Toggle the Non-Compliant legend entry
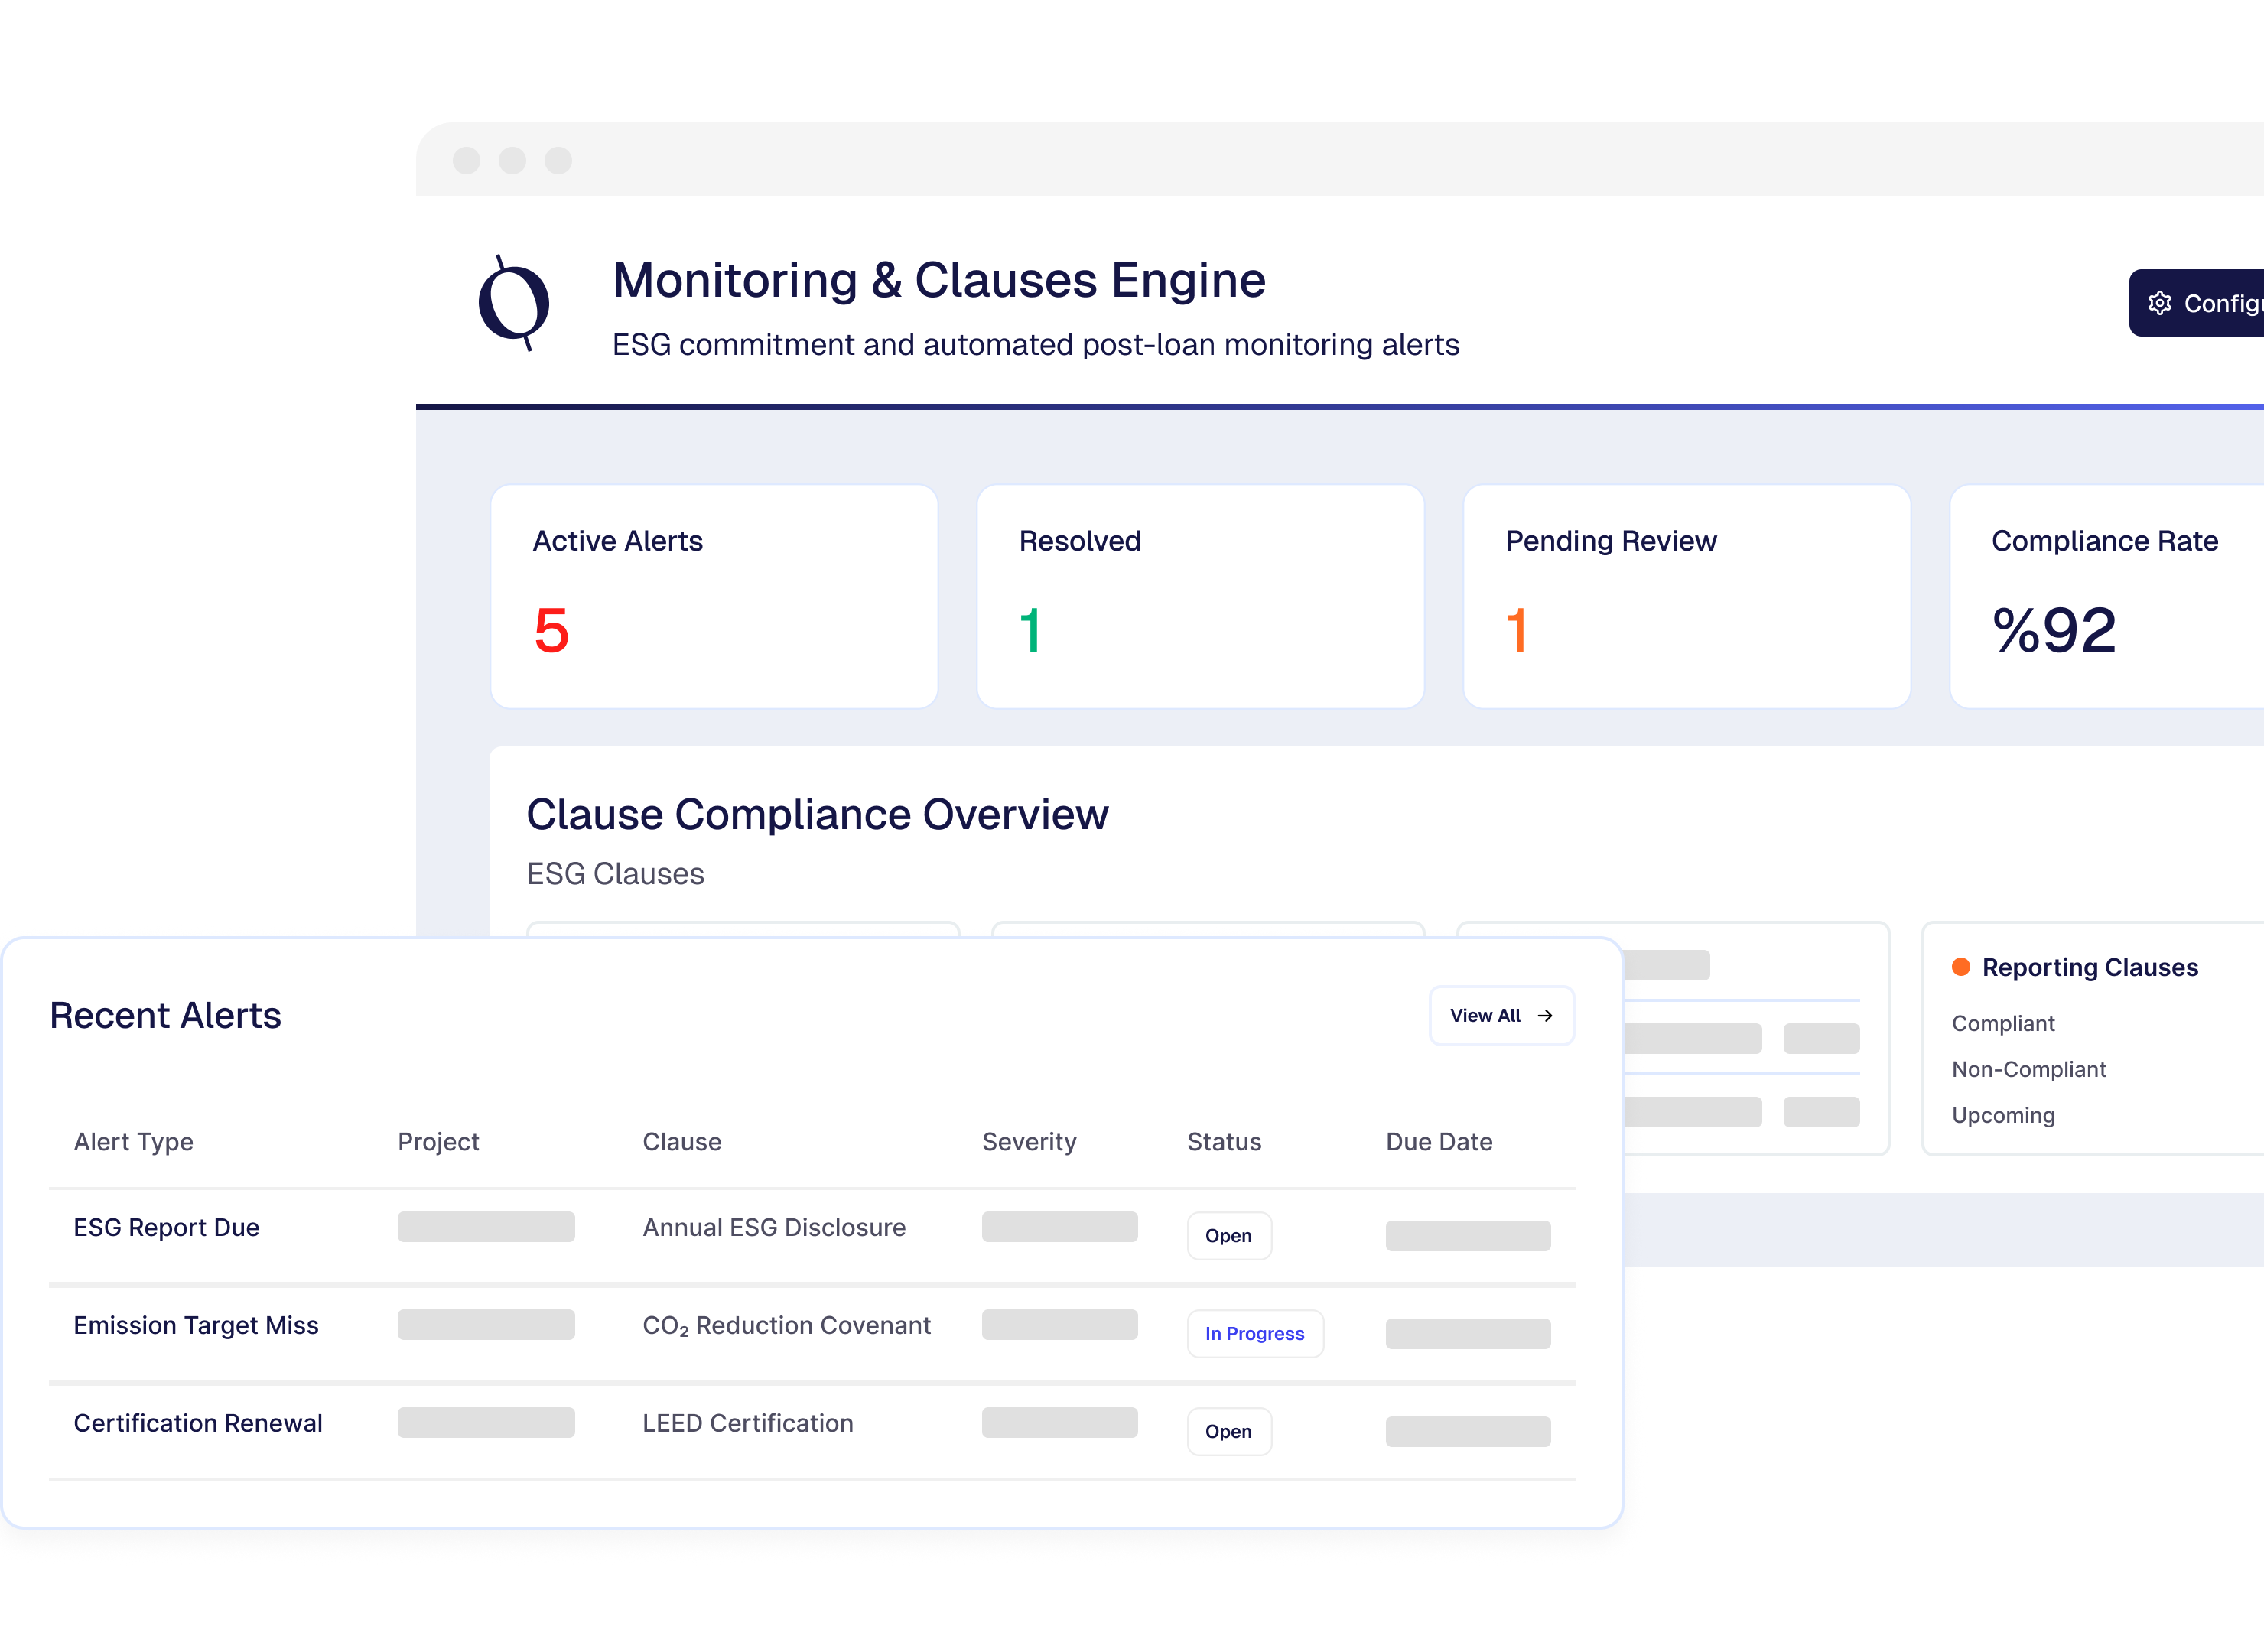The height and width of the screenshot is (1652, 2264). [x=2028, y=1068]
